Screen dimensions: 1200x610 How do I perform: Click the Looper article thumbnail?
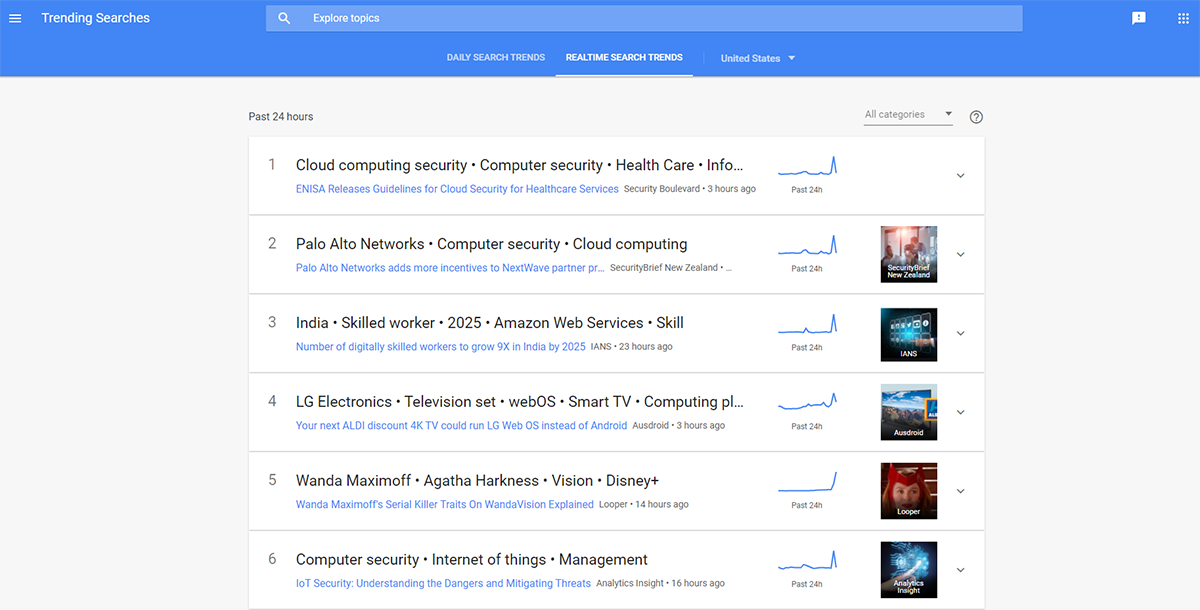908,490
